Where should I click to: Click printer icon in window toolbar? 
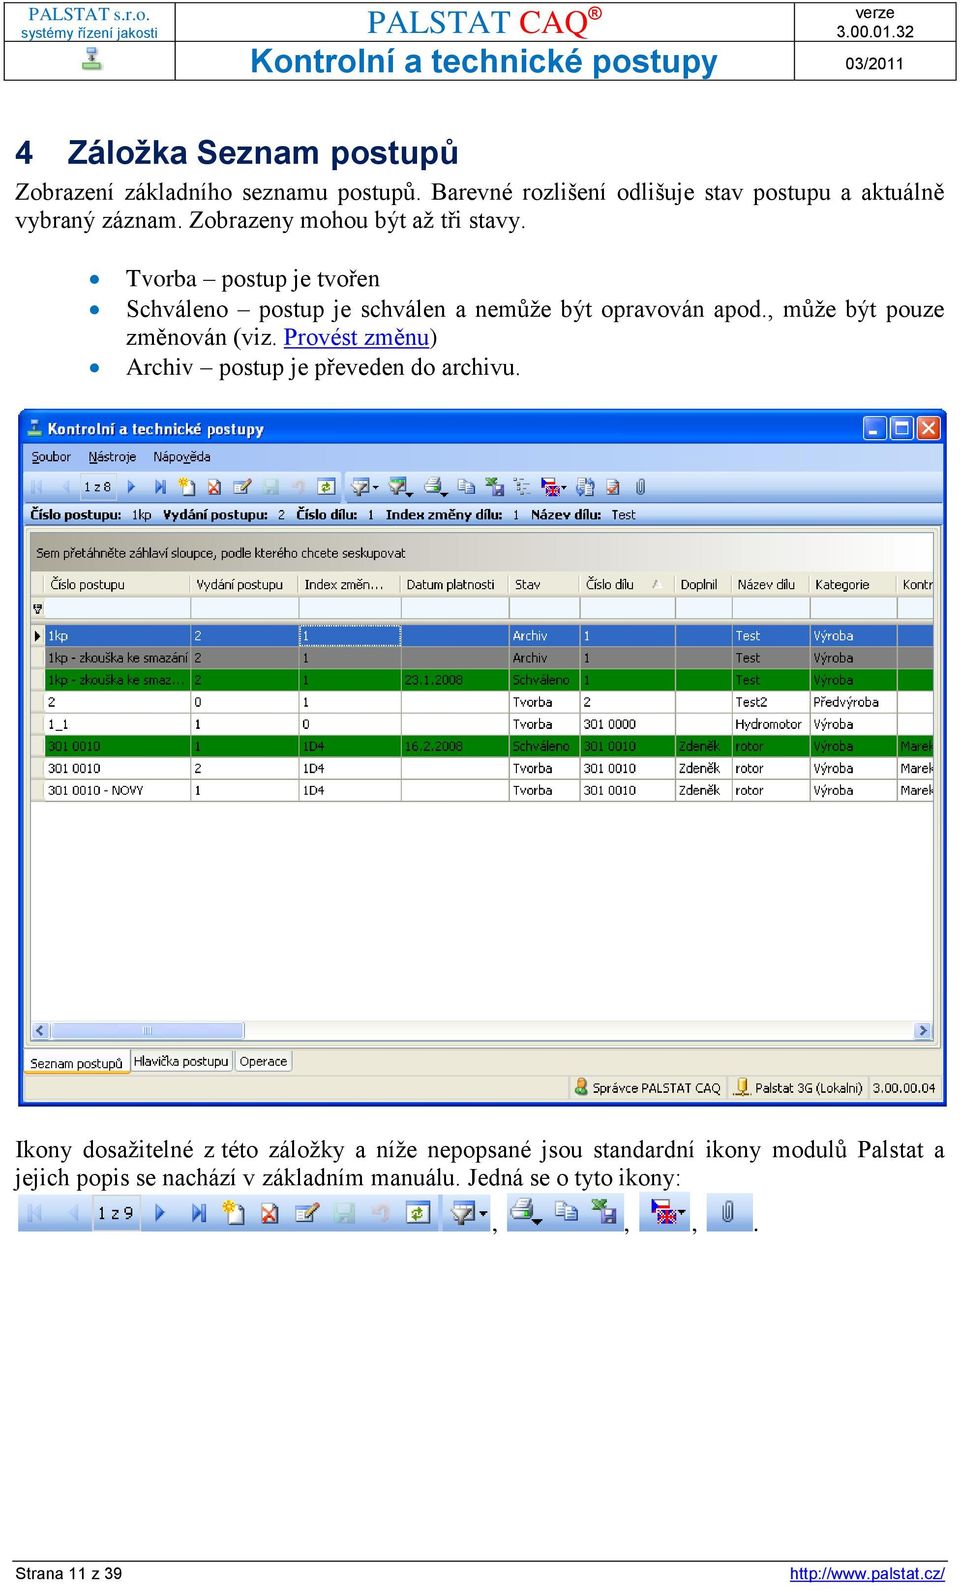click(x=433, y=486)
